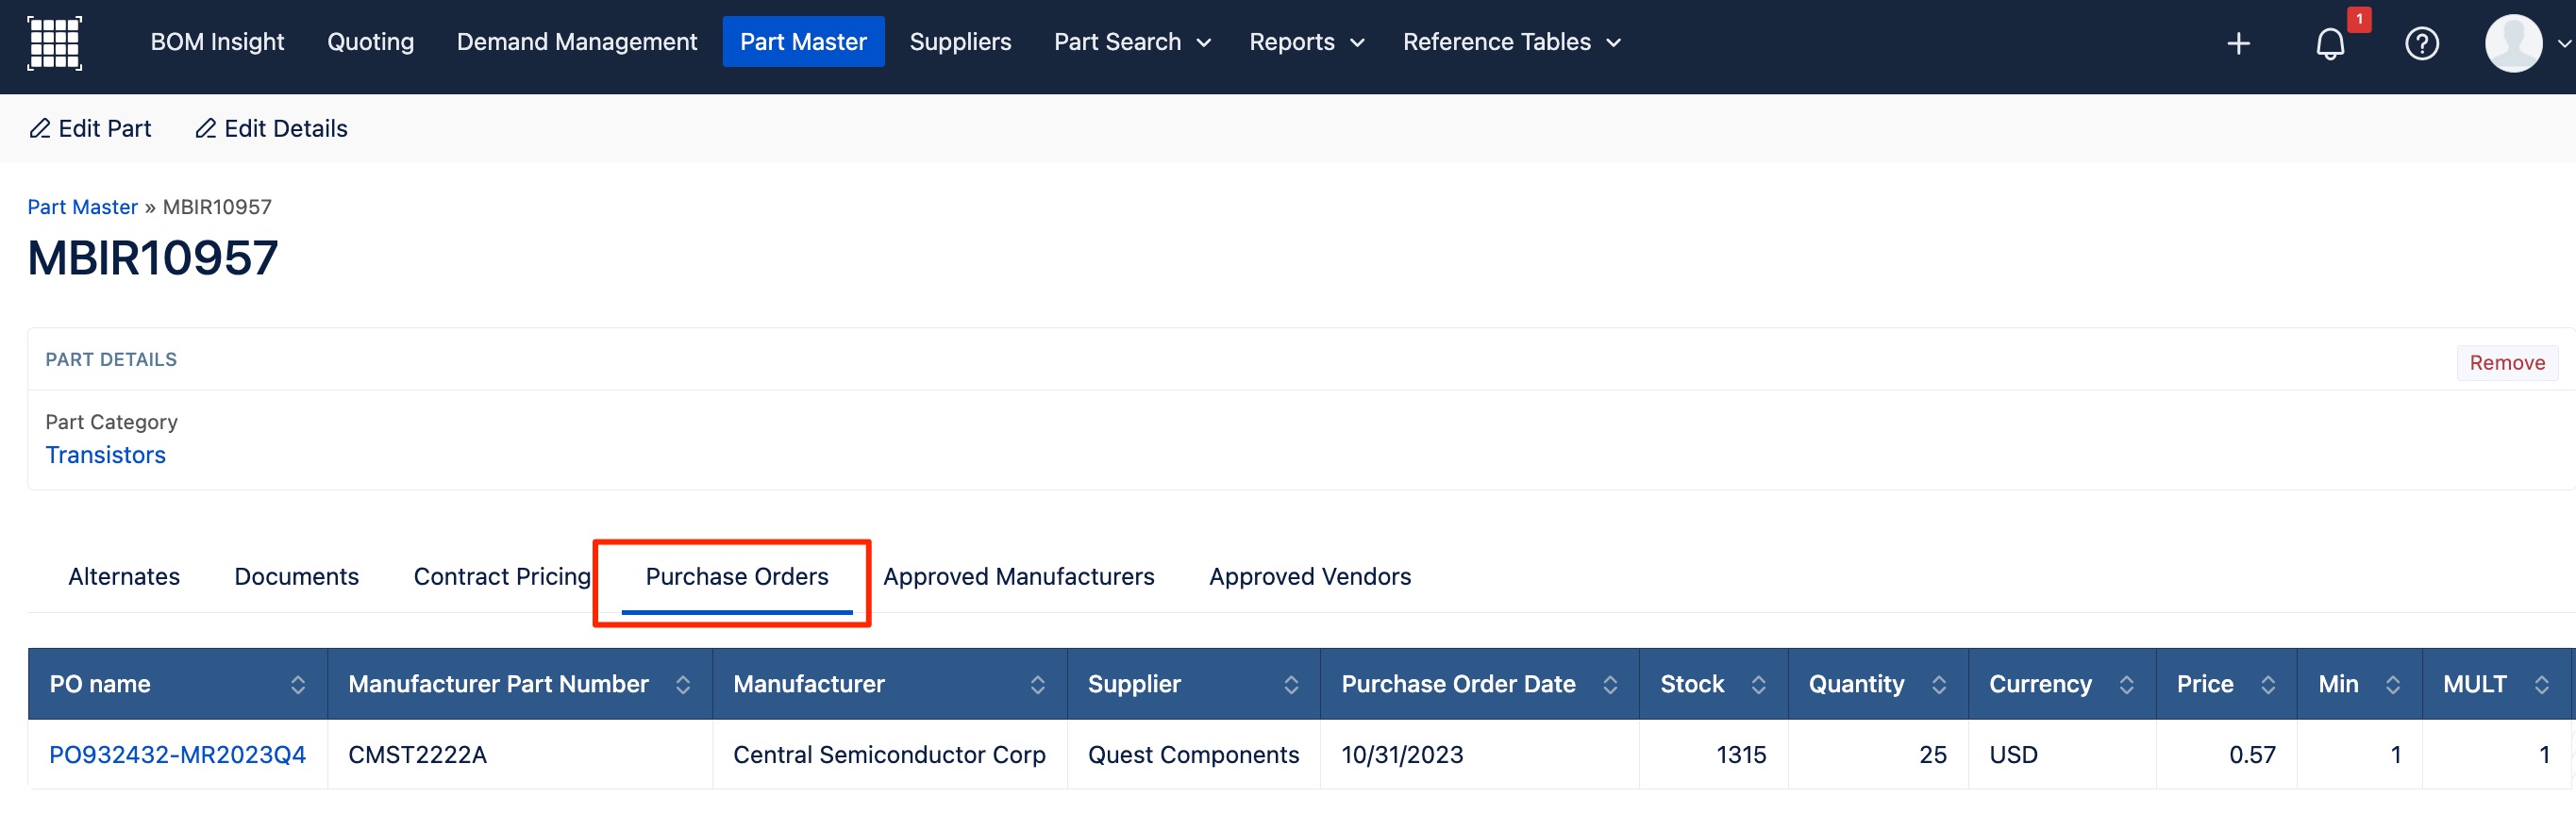Click the Remove button
The height and width of the screenshot is (830, 2576).
tap(2506, 362)
